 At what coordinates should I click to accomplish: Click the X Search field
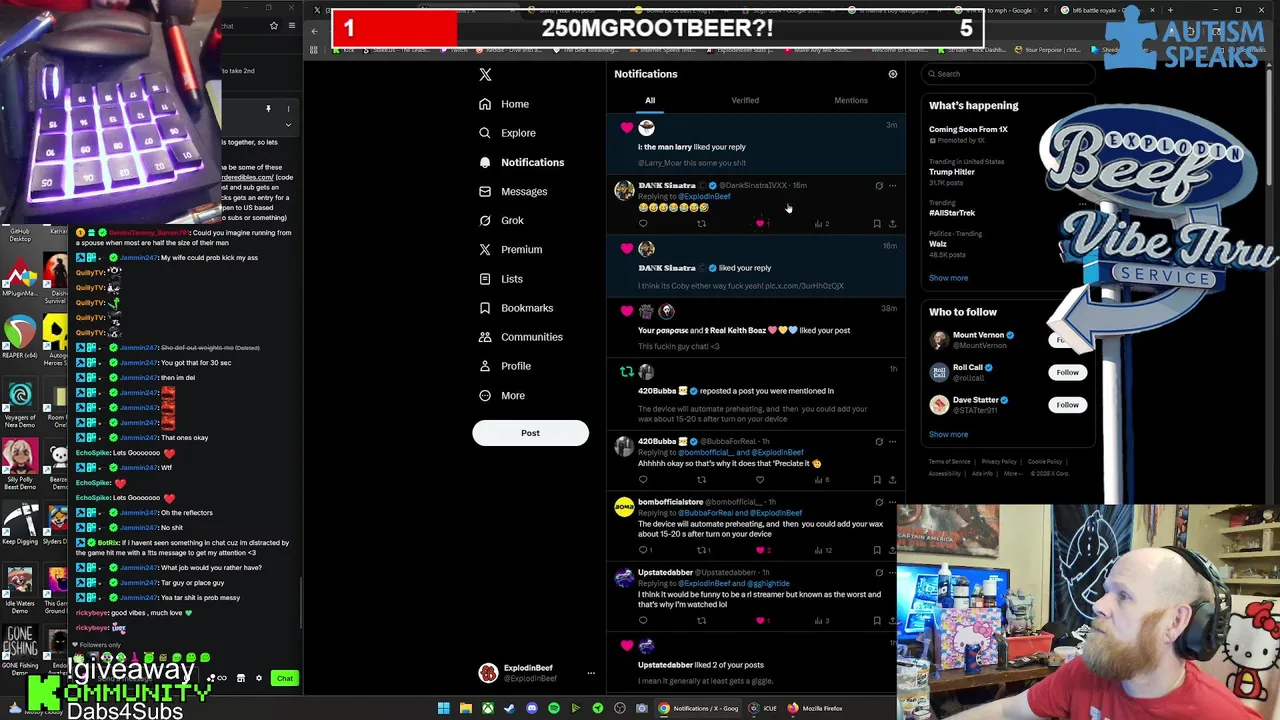point(1008,74)
